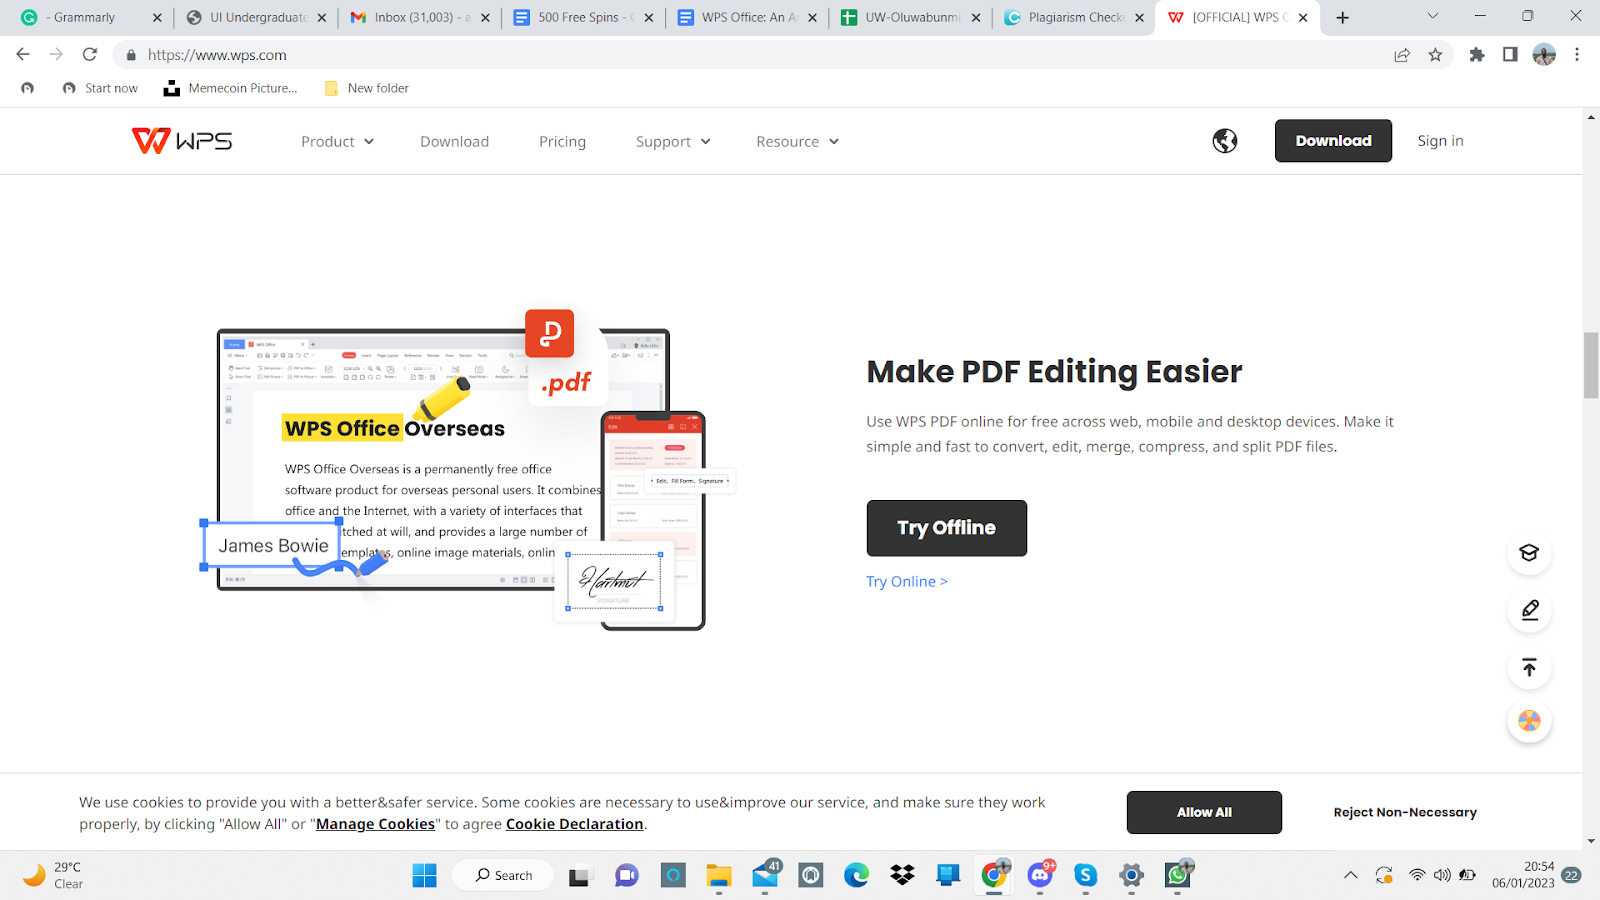Image resolution: width=1600 pixels, height=900 pixels.
Task: Open the Start now bookmark
Action: [100, 88]
